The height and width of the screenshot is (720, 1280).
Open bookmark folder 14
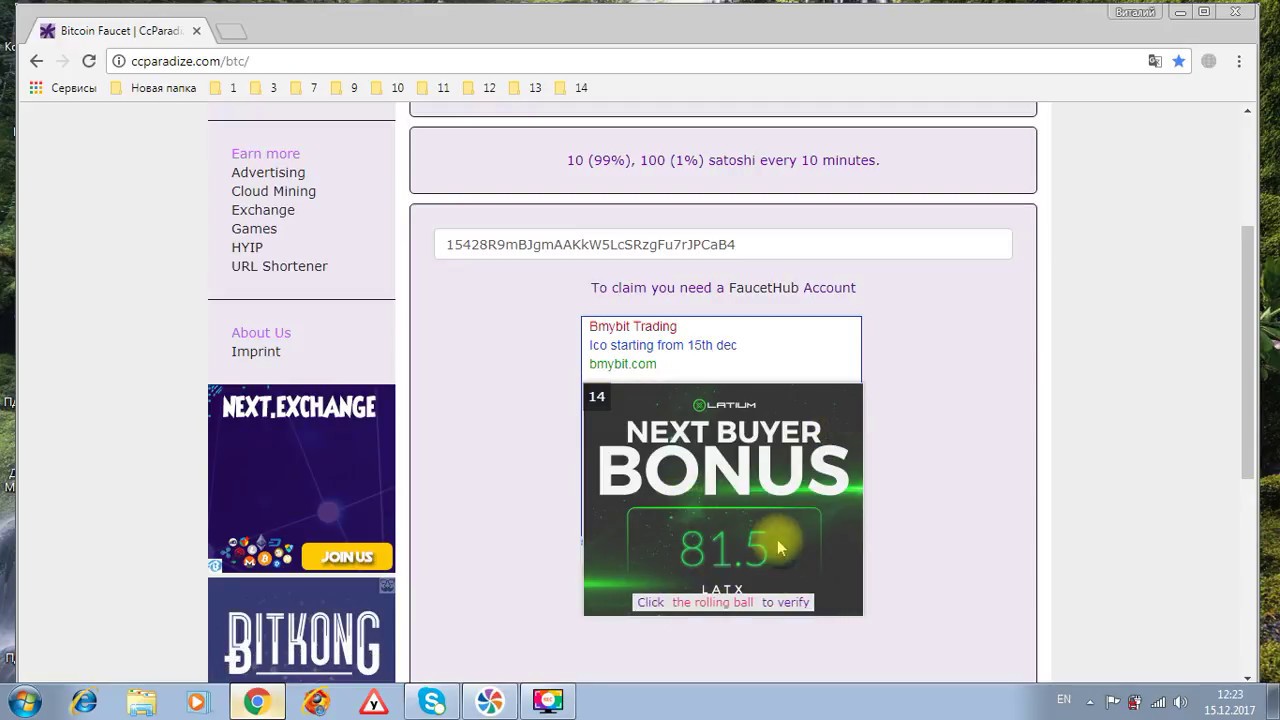pos(570,88)
